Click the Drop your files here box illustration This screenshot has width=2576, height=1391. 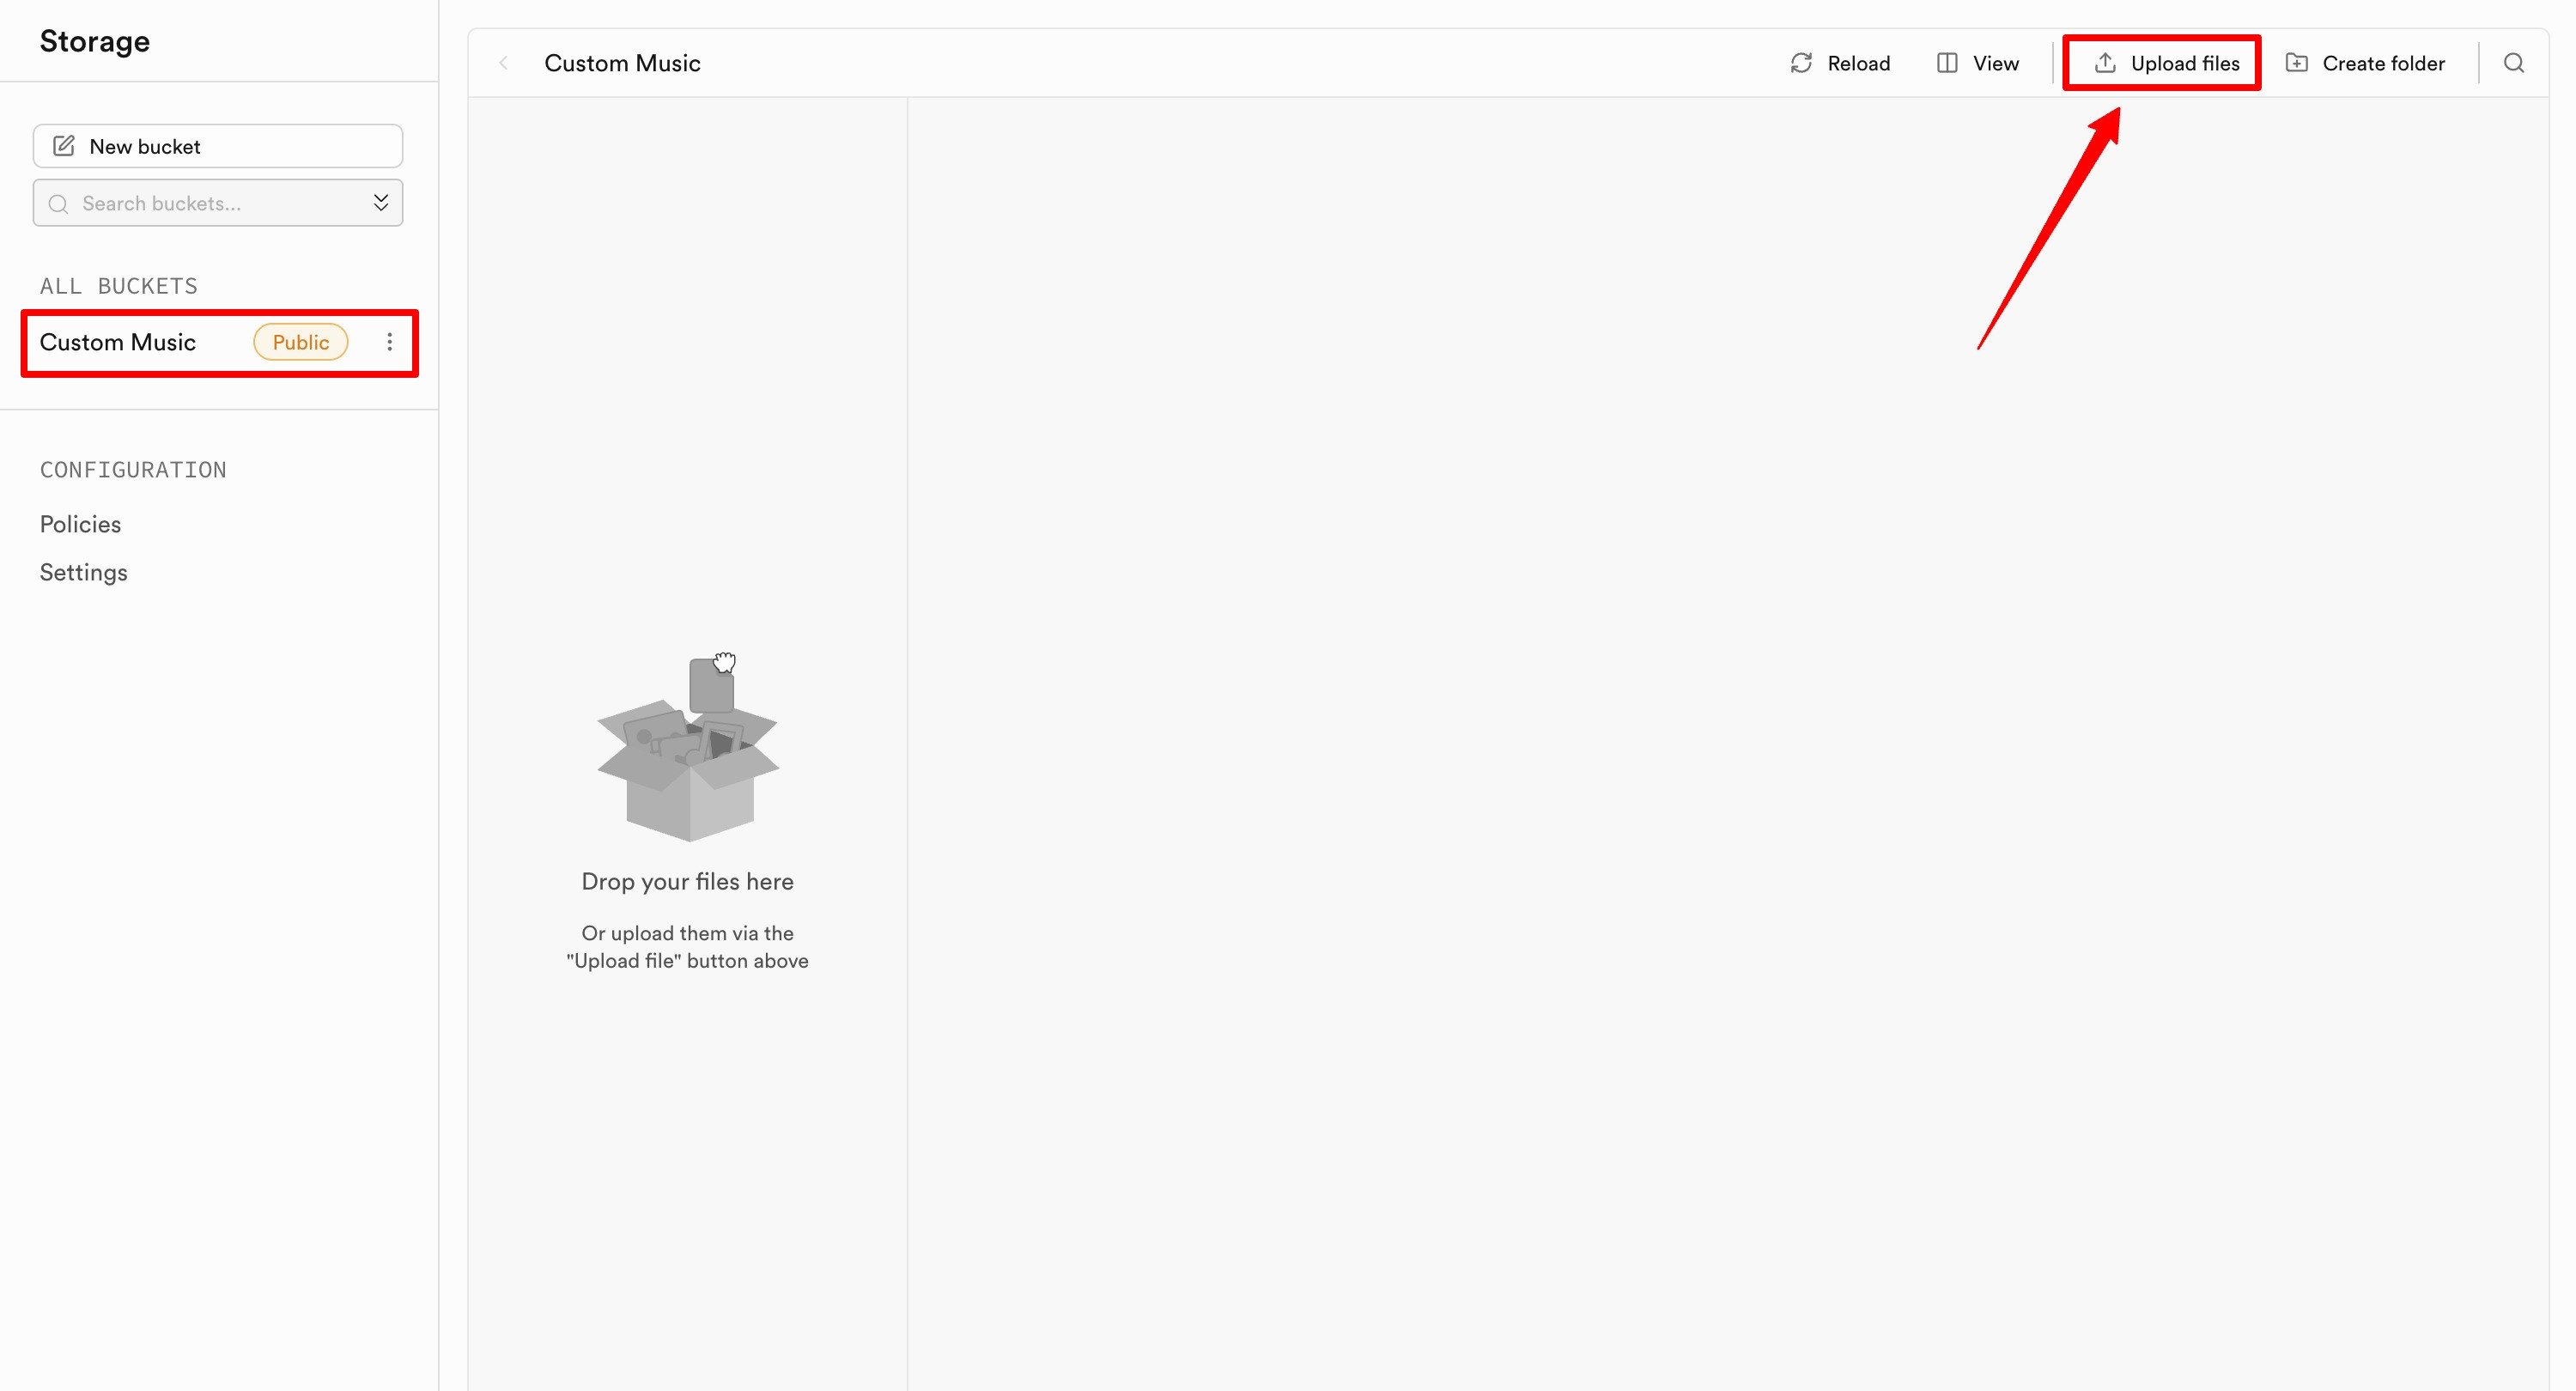pos(688,747)
